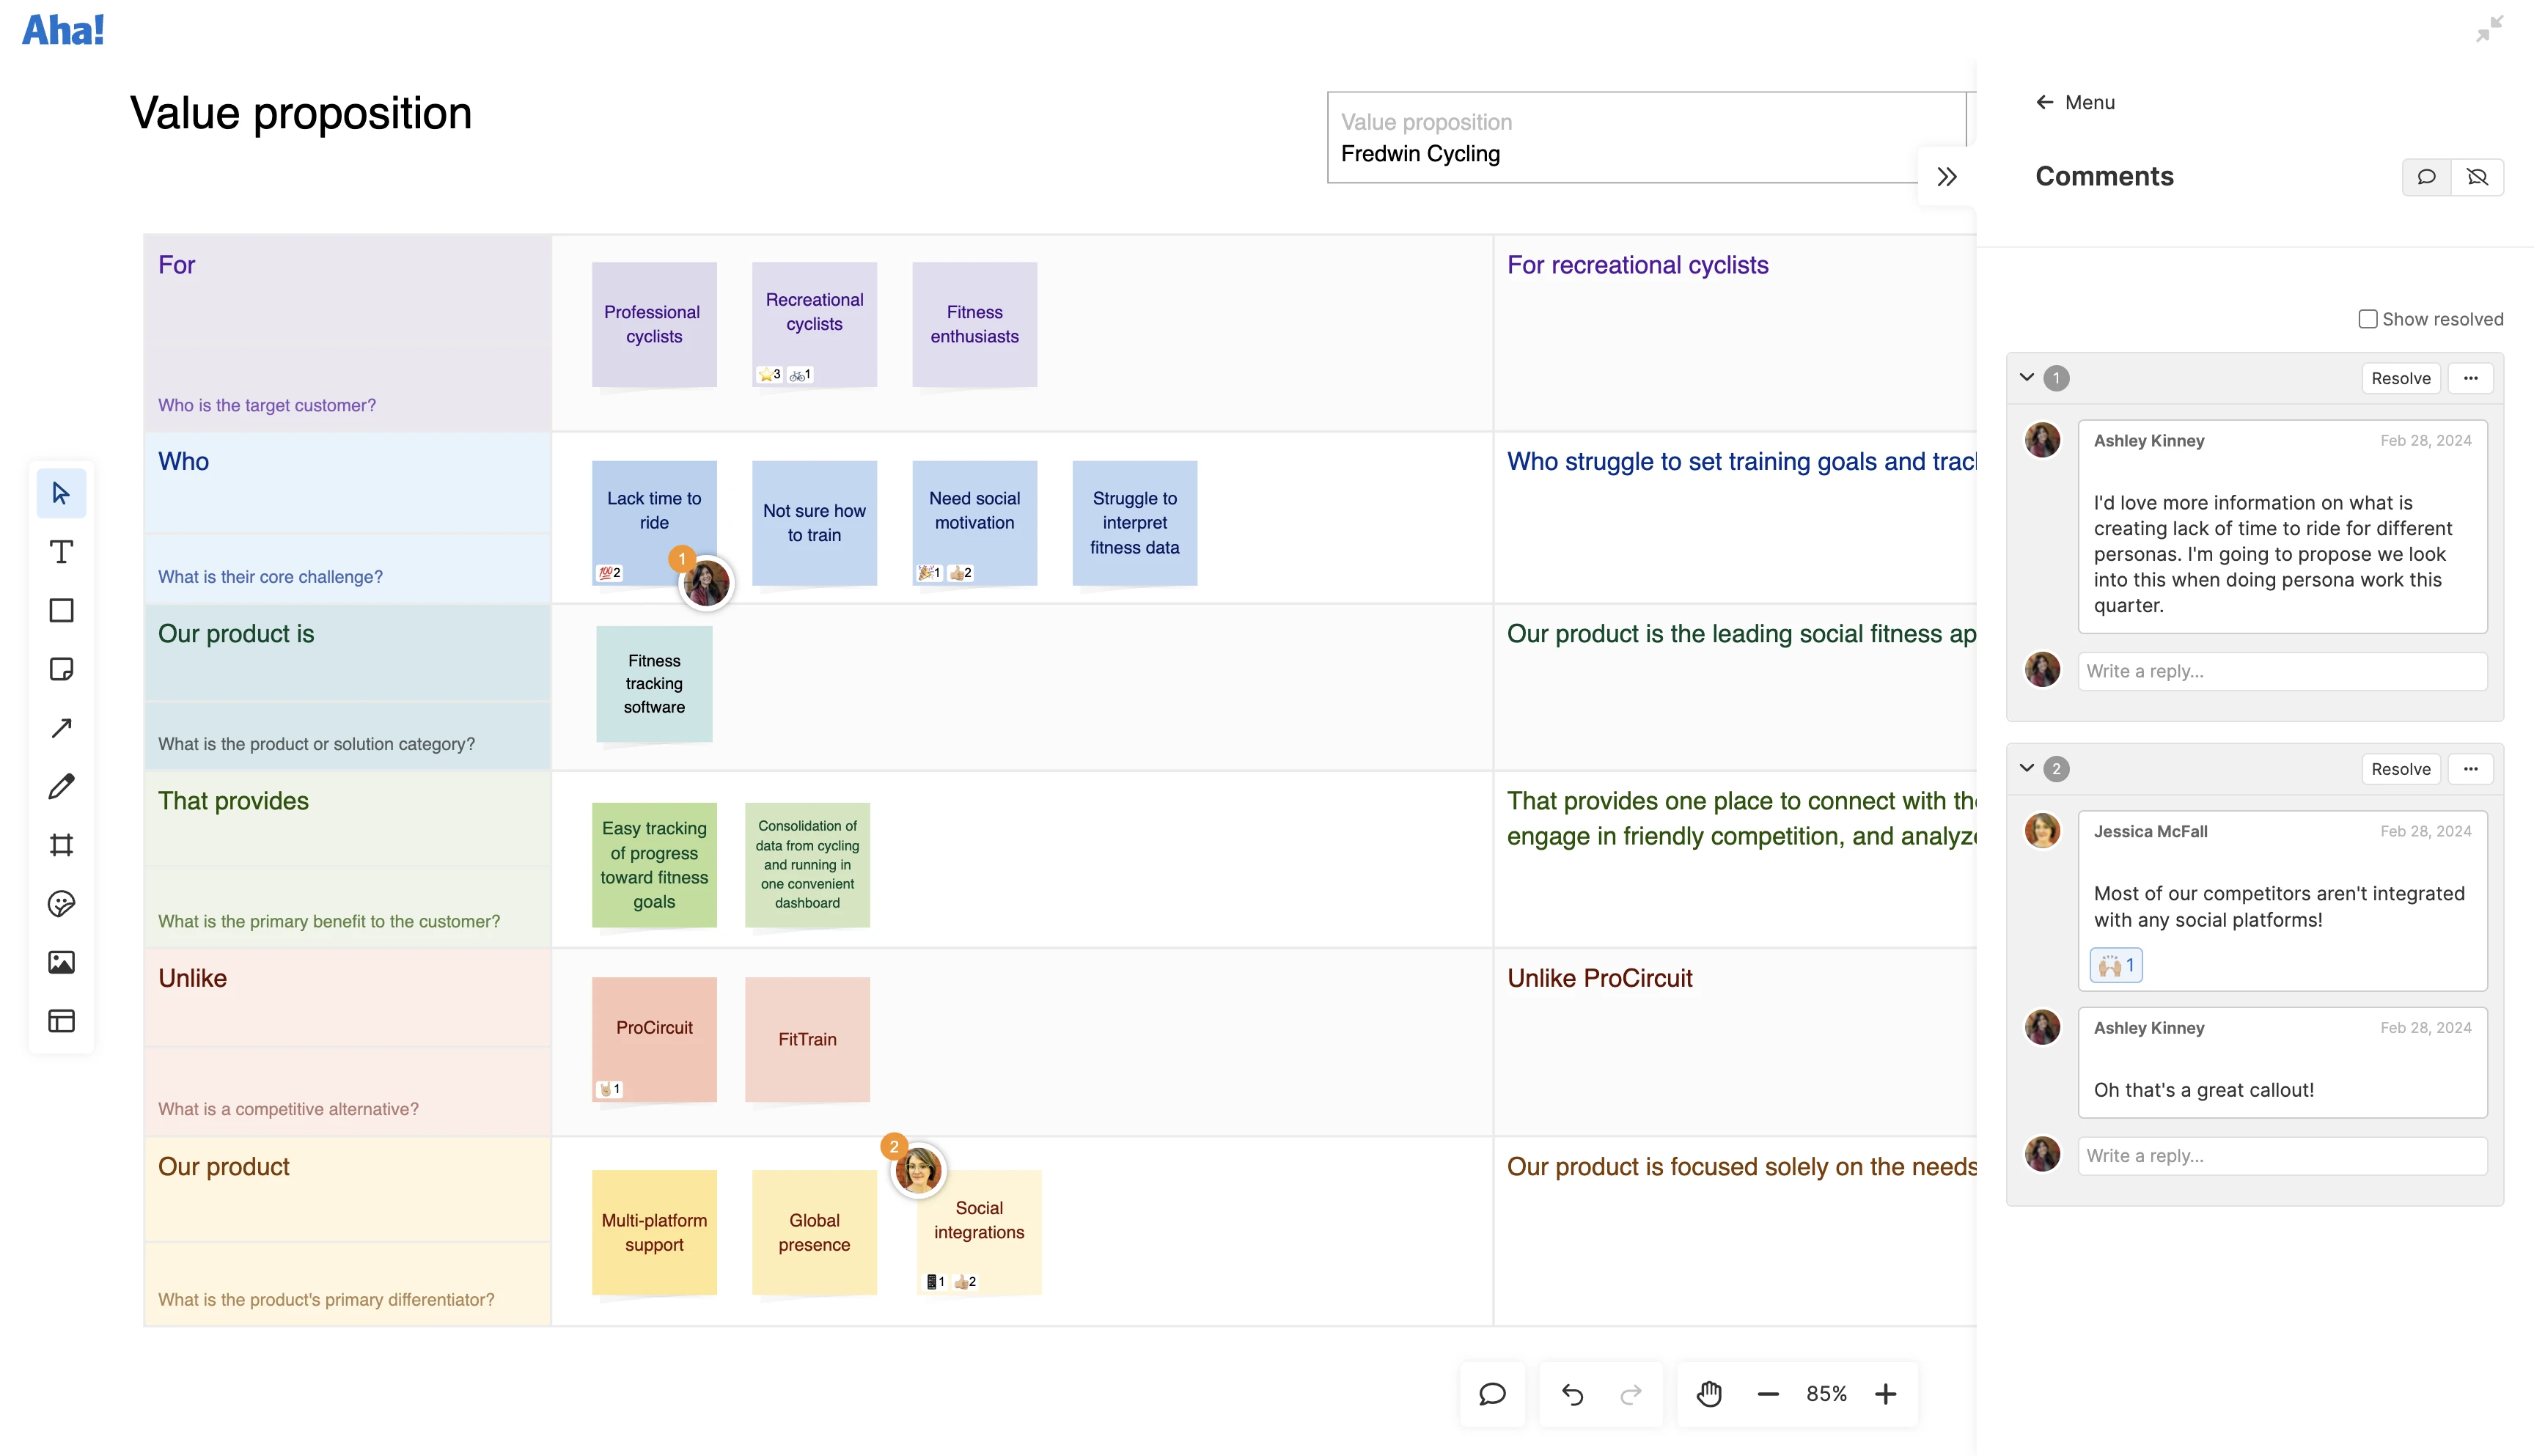Open more options for comment thread 1
This screenshot has width=2534, height=1456.
click(2471, 378)
